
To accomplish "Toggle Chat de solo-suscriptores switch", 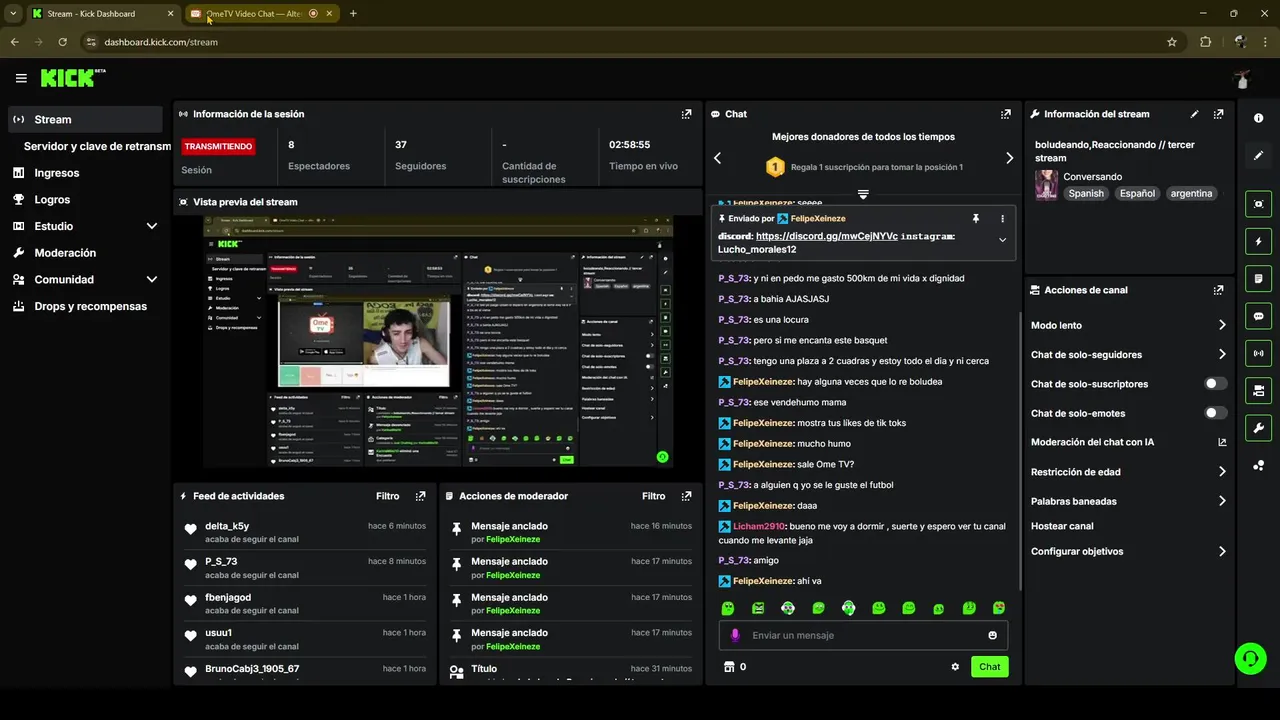I will (x=1216, y=384).
